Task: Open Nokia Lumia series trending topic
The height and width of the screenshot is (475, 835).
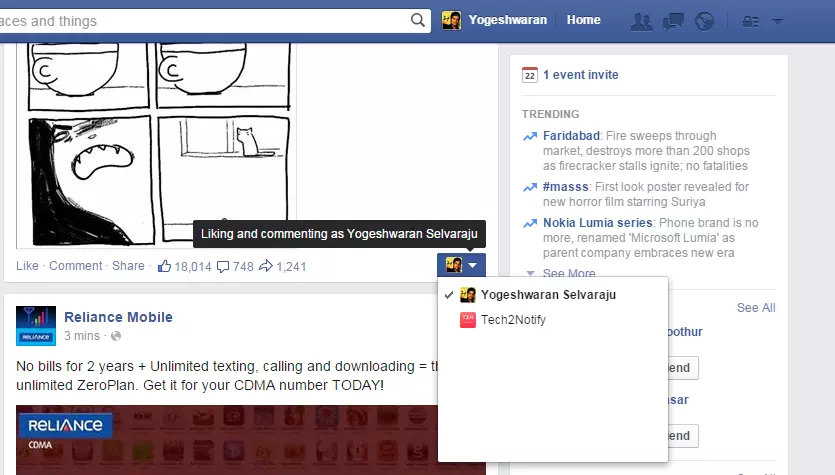Action: pyautogui.click(x=597, y=223)
